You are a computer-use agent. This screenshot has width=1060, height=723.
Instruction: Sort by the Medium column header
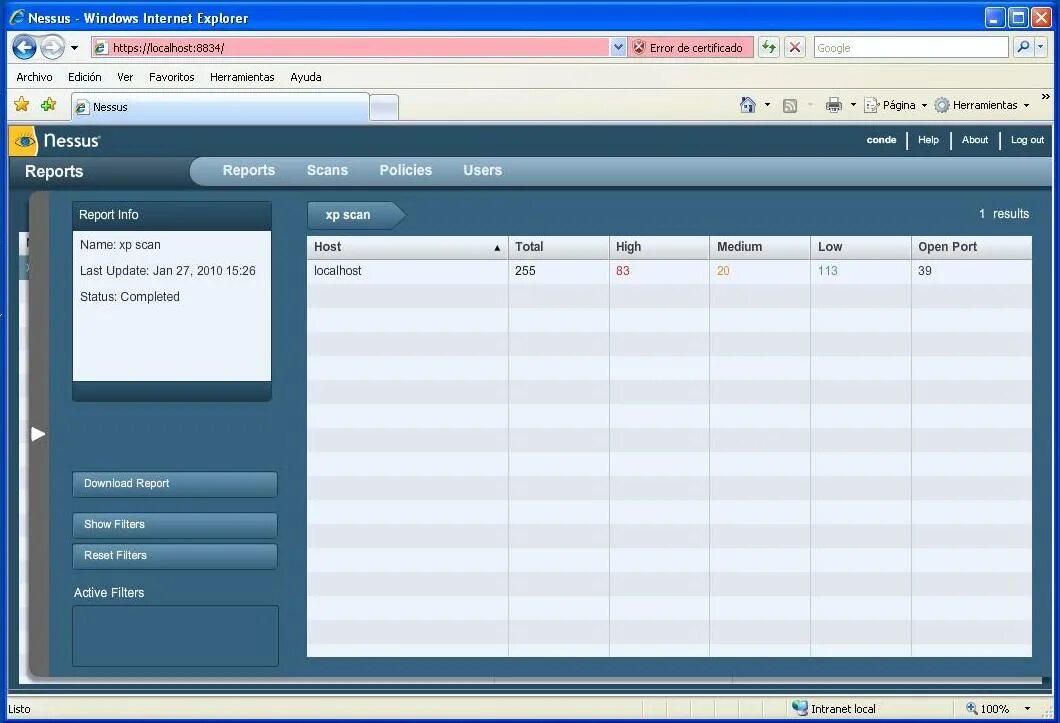click(760, 247)
